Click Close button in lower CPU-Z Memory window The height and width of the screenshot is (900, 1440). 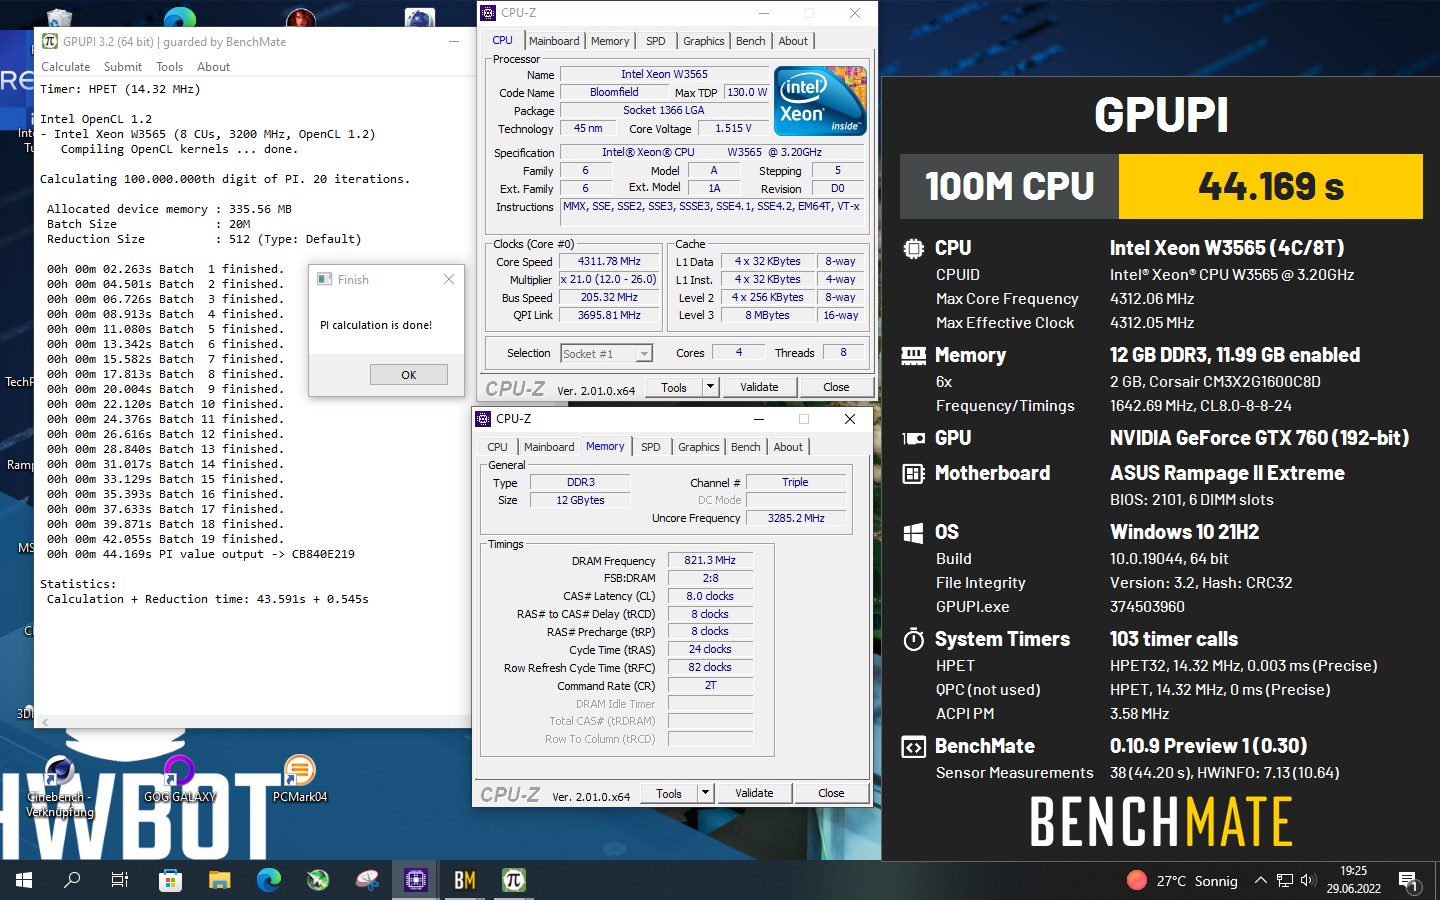point(831,793)
